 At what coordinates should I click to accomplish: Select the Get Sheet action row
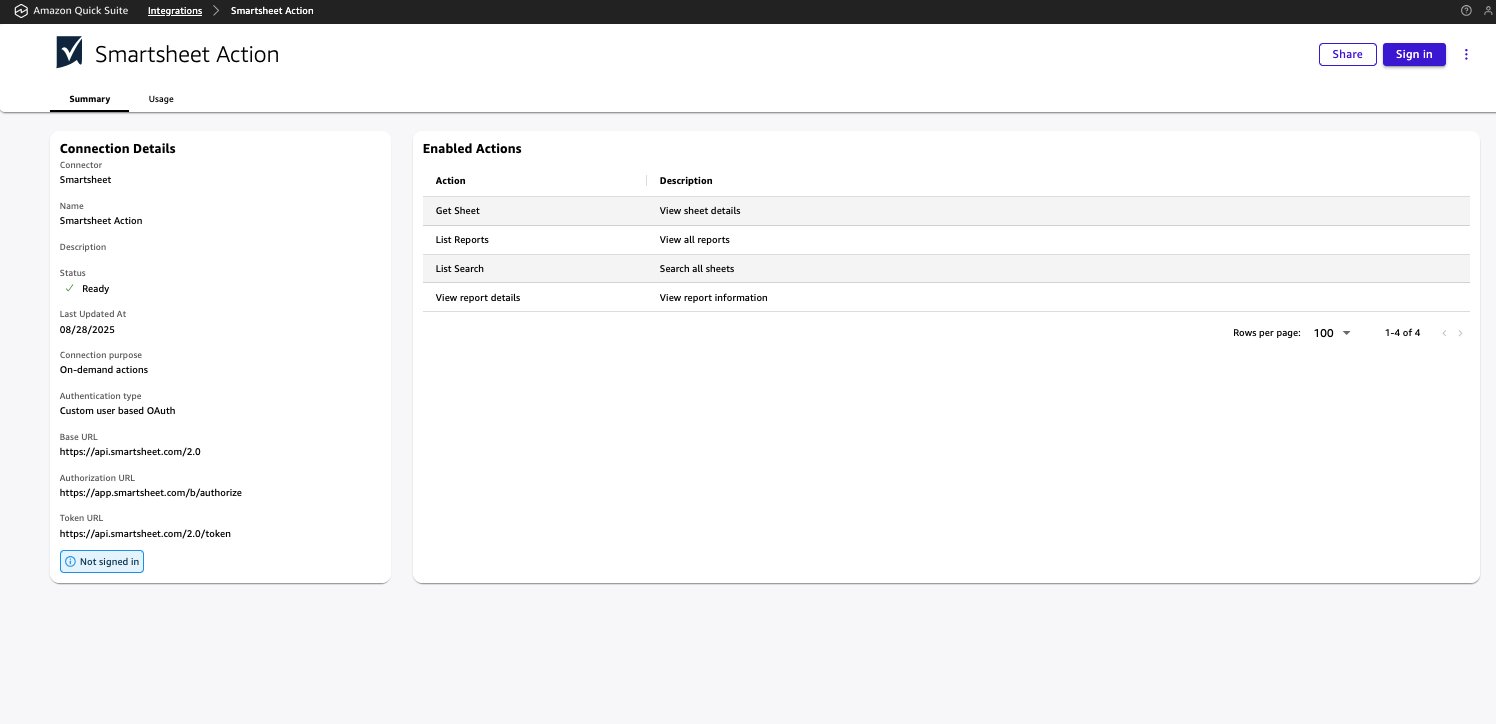[458, 211]
